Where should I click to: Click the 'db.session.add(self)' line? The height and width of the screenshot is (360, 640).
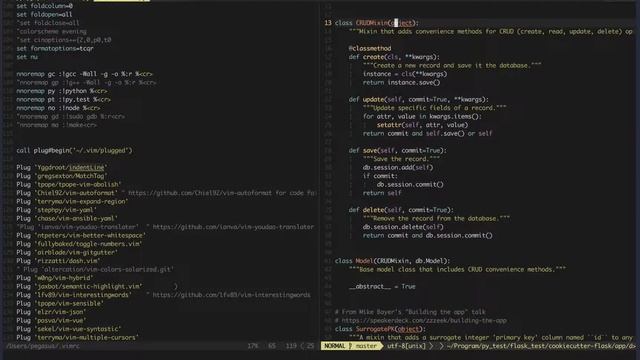[x=398, y=167]
